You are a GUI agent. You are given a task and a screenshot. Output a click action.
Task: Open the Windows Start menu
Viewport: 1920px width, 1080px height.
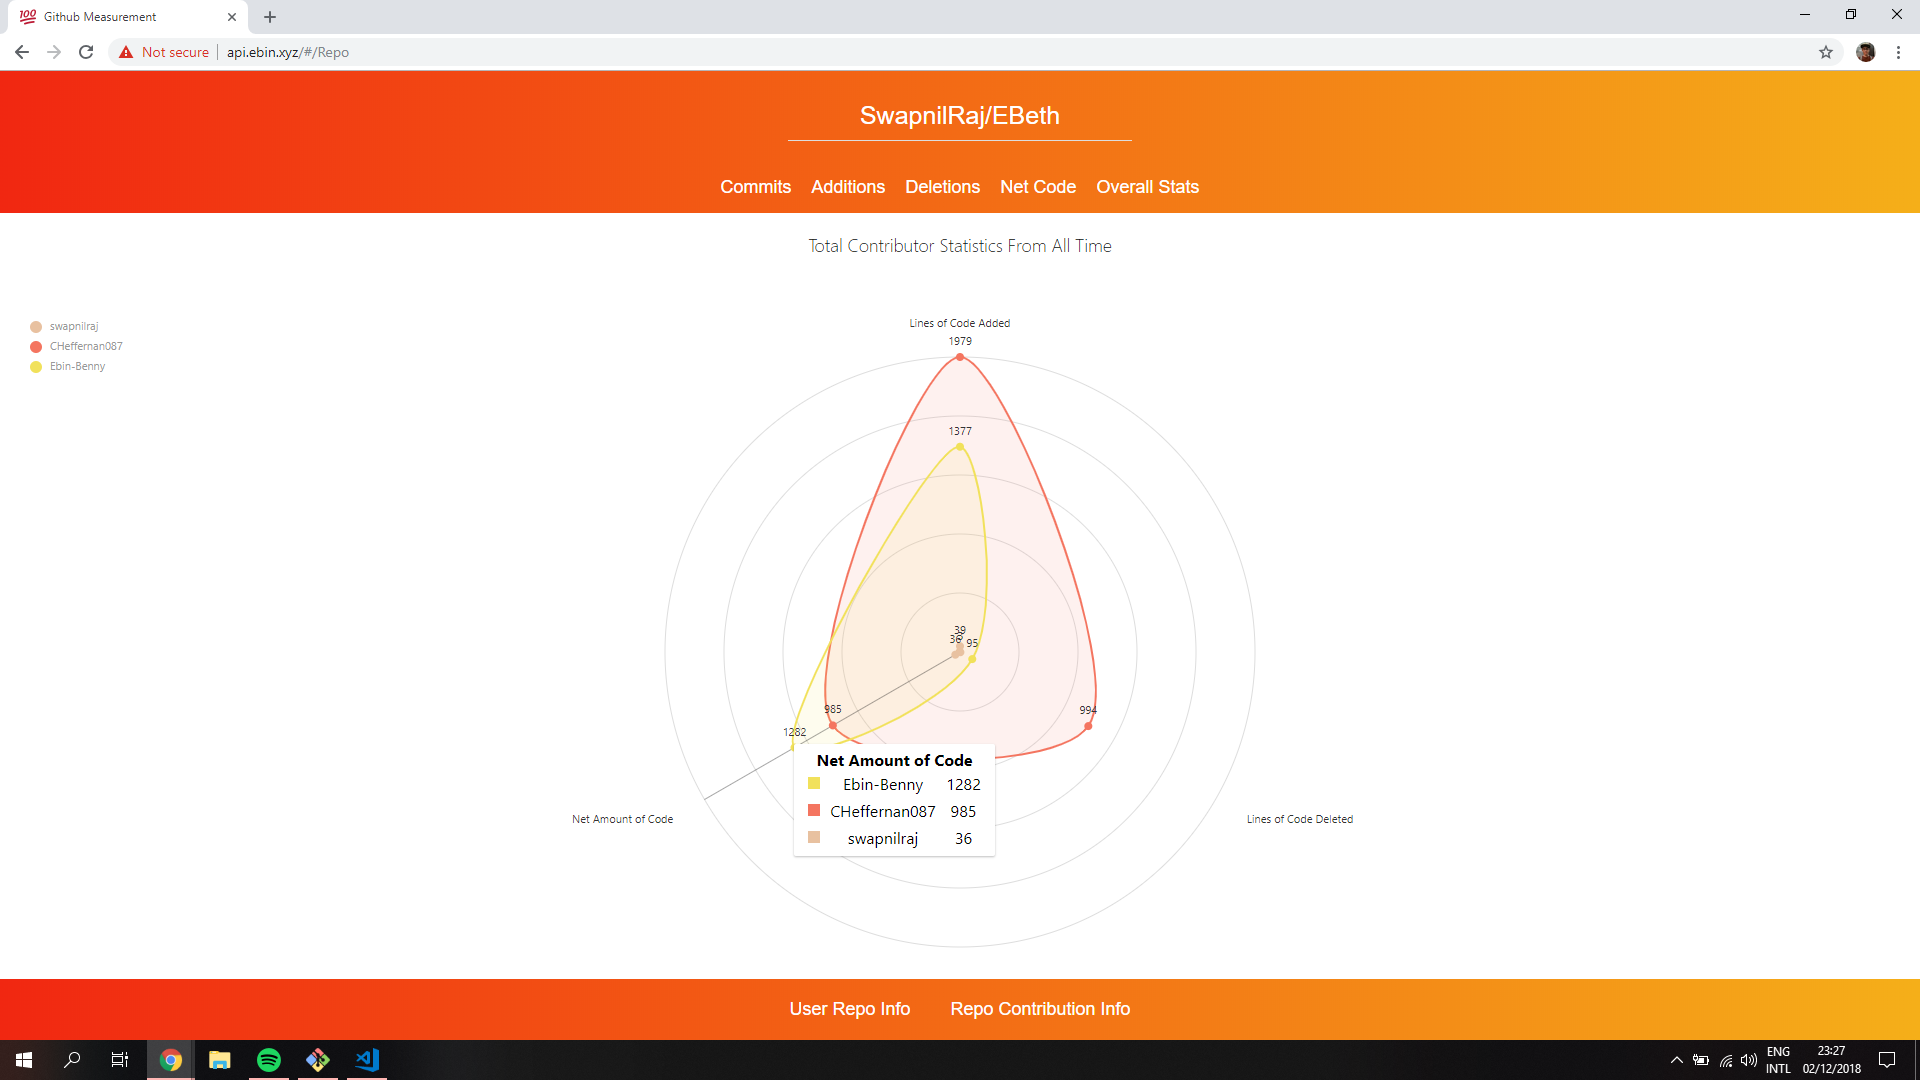coord(24,1060)
